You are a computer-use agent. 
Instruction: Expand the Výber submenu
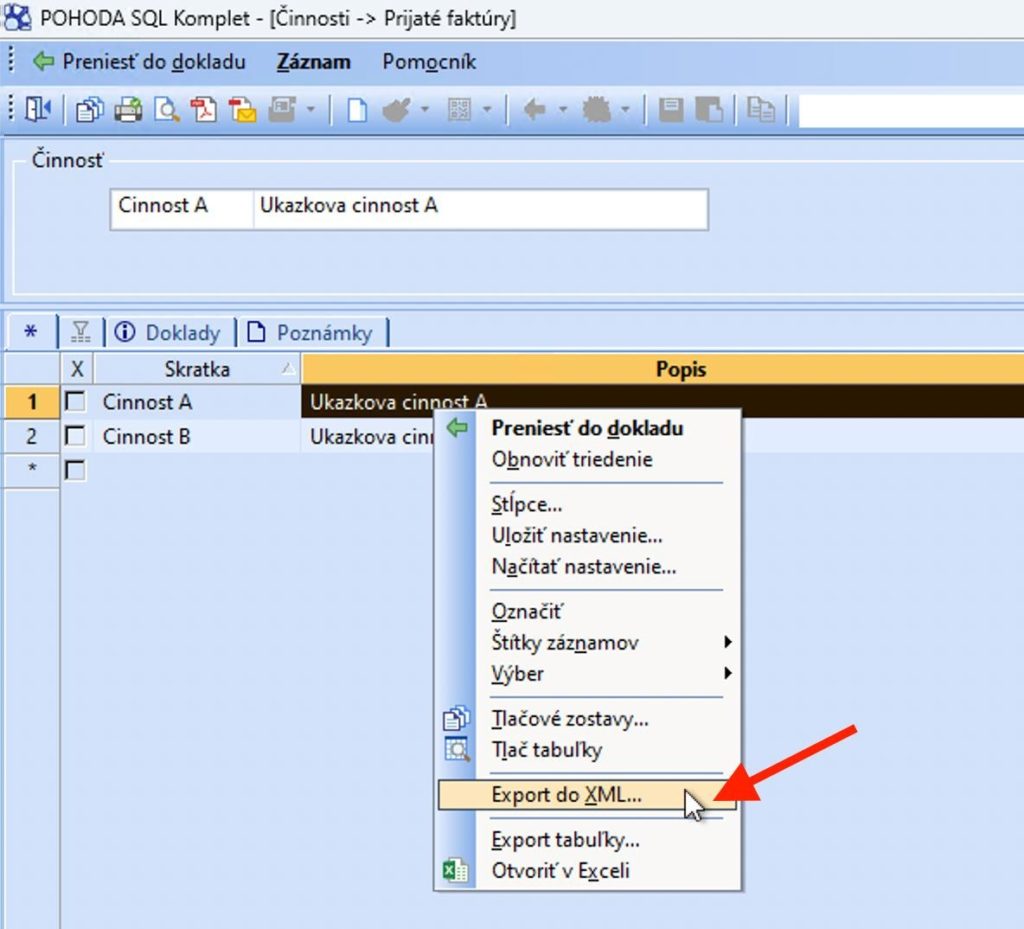(728, 673)
